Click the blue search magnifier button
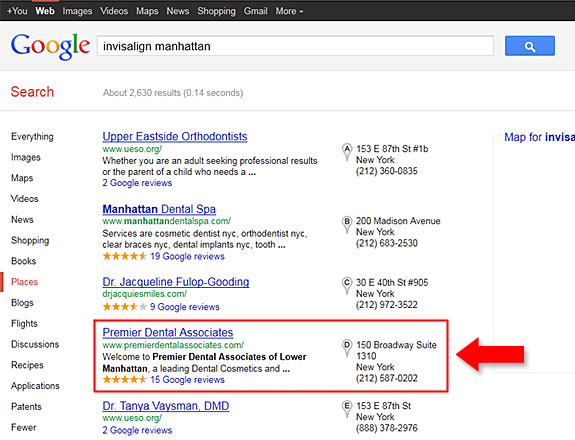 [530, 46]
